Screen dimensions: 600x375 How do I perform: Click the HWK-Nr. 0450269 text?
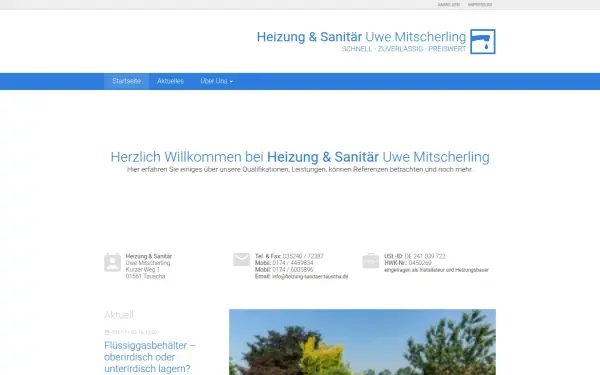(x=408, y=263)
